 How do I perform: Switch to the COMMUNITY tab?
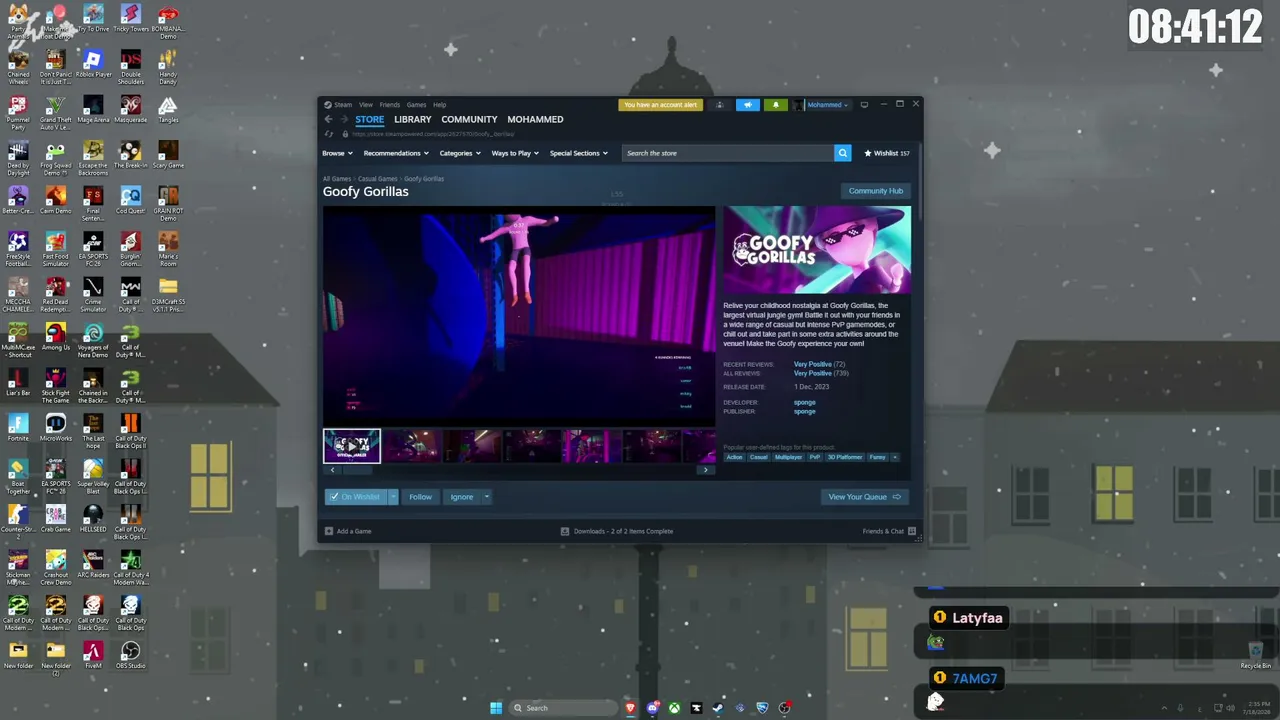pyautogui.click(x=469, y=120)
